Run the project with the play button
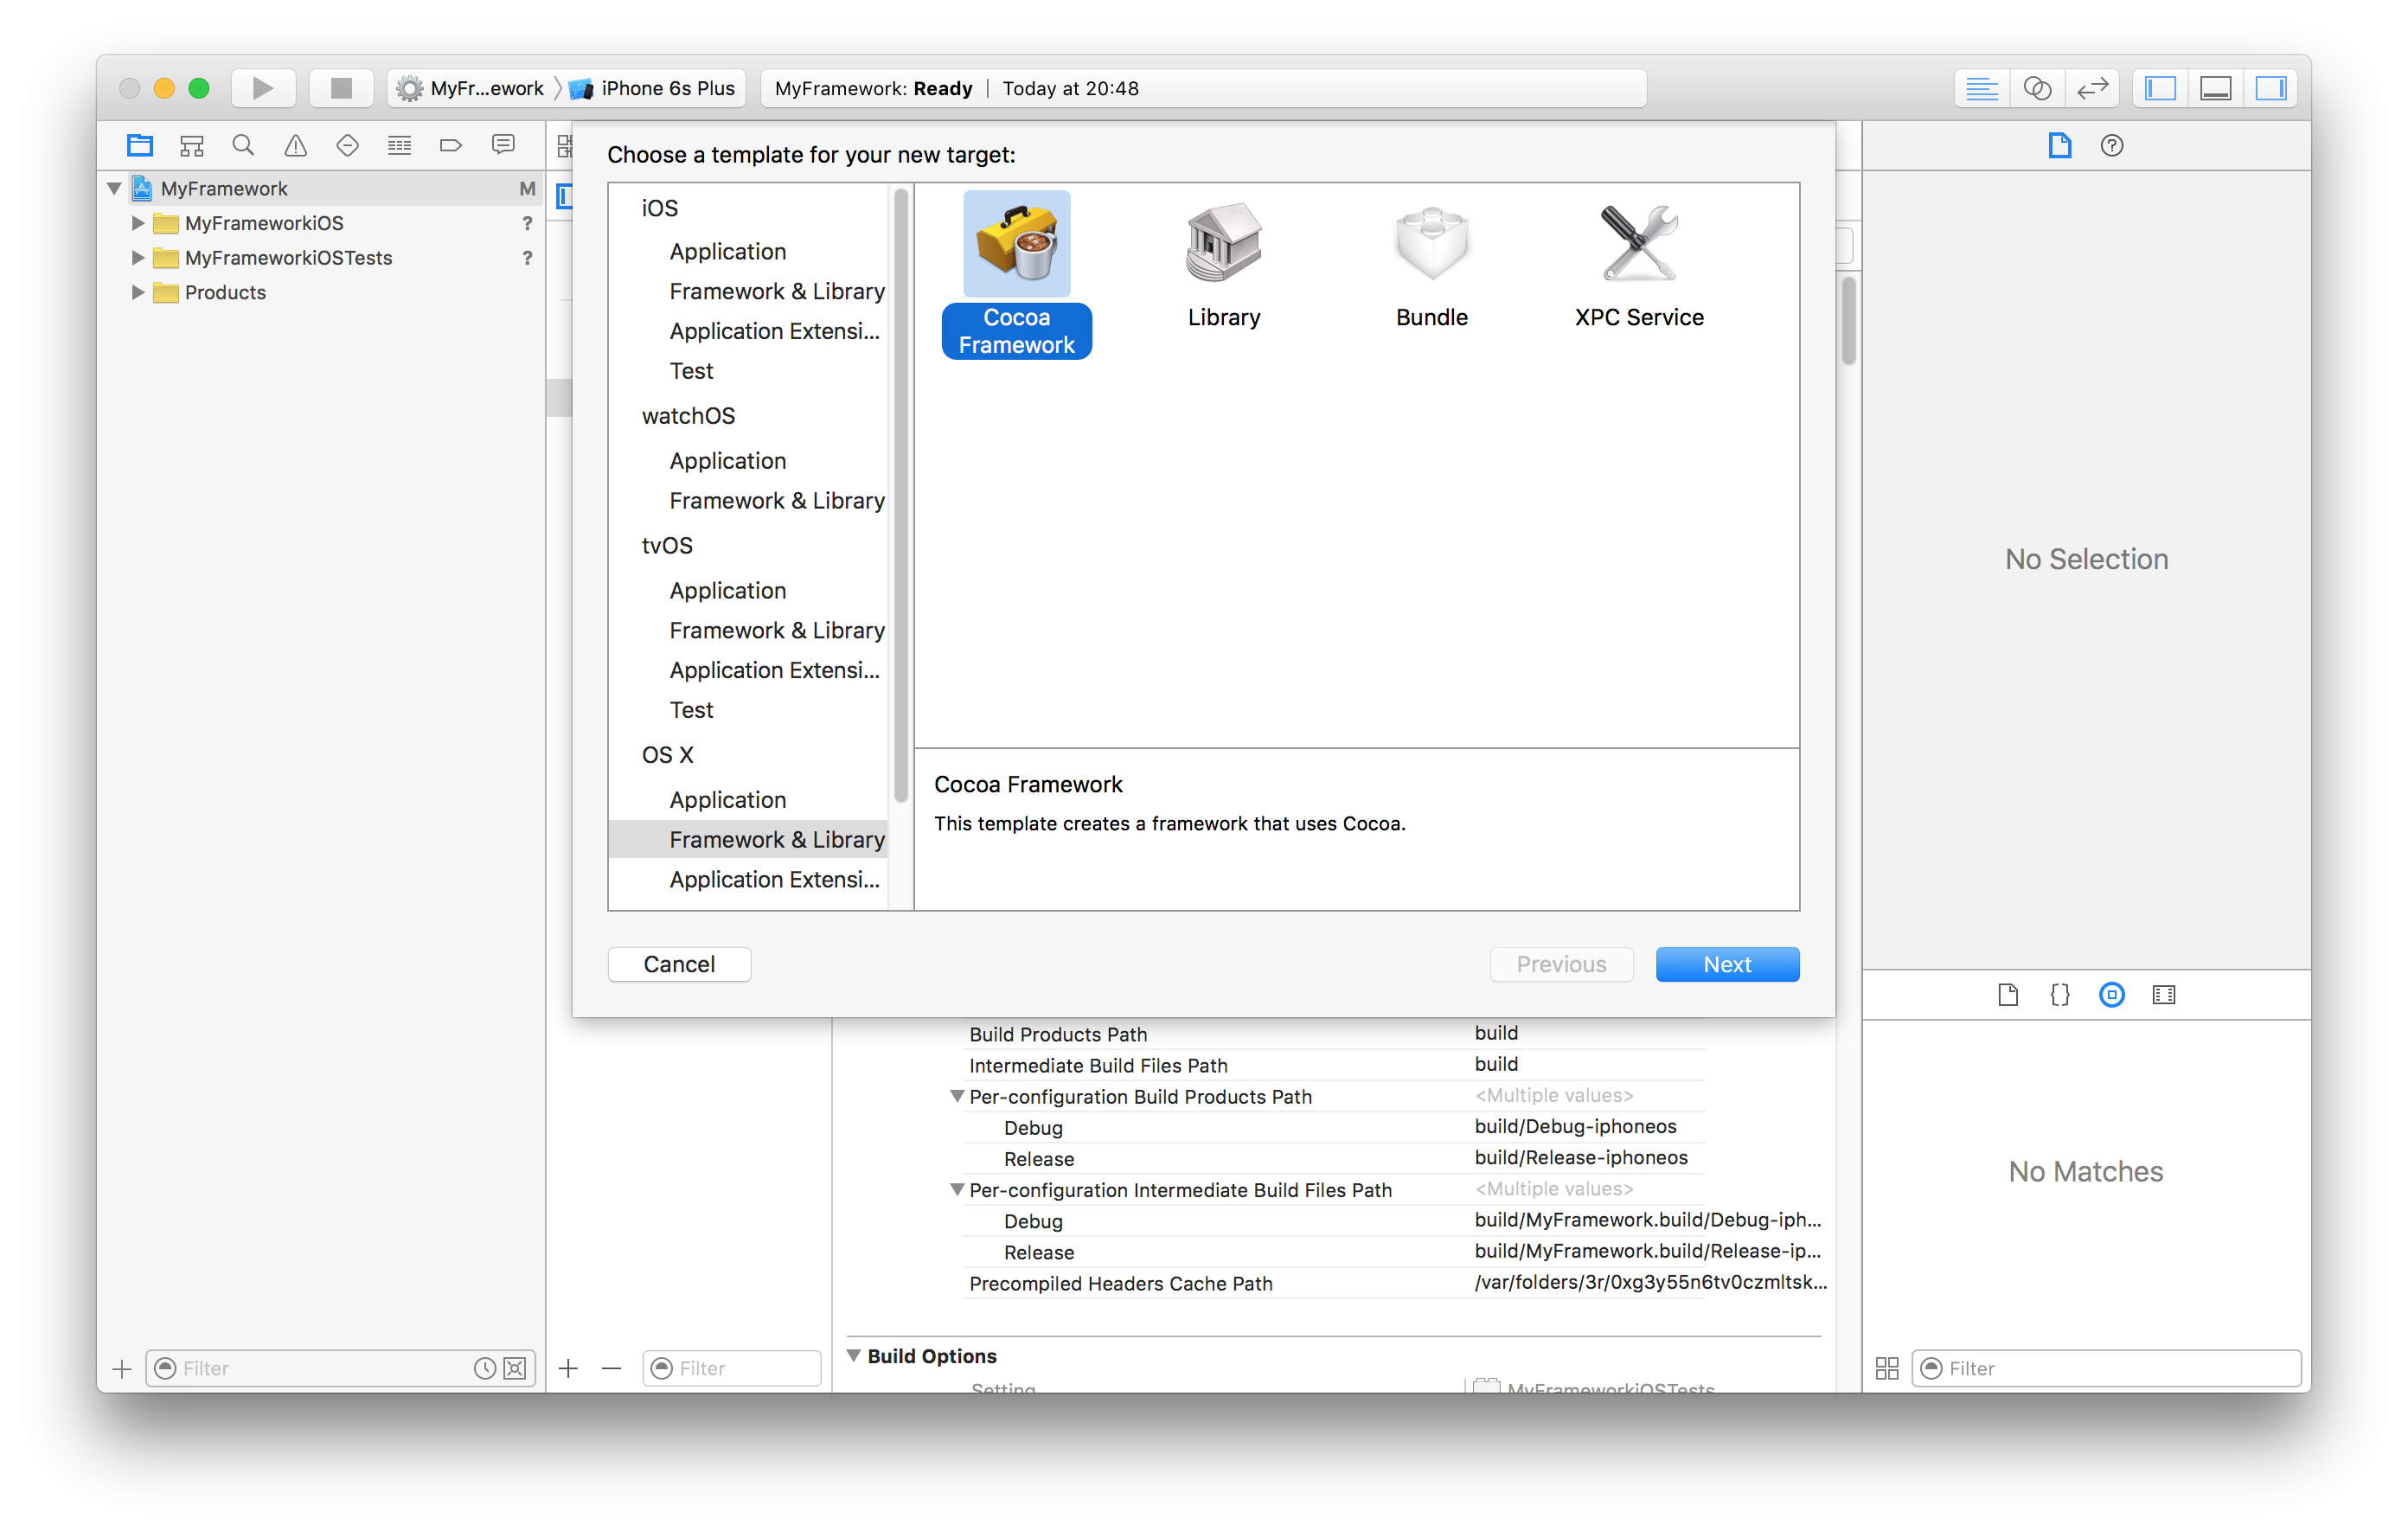Viewport: 2408px width, 1531px height. [262, 88]
